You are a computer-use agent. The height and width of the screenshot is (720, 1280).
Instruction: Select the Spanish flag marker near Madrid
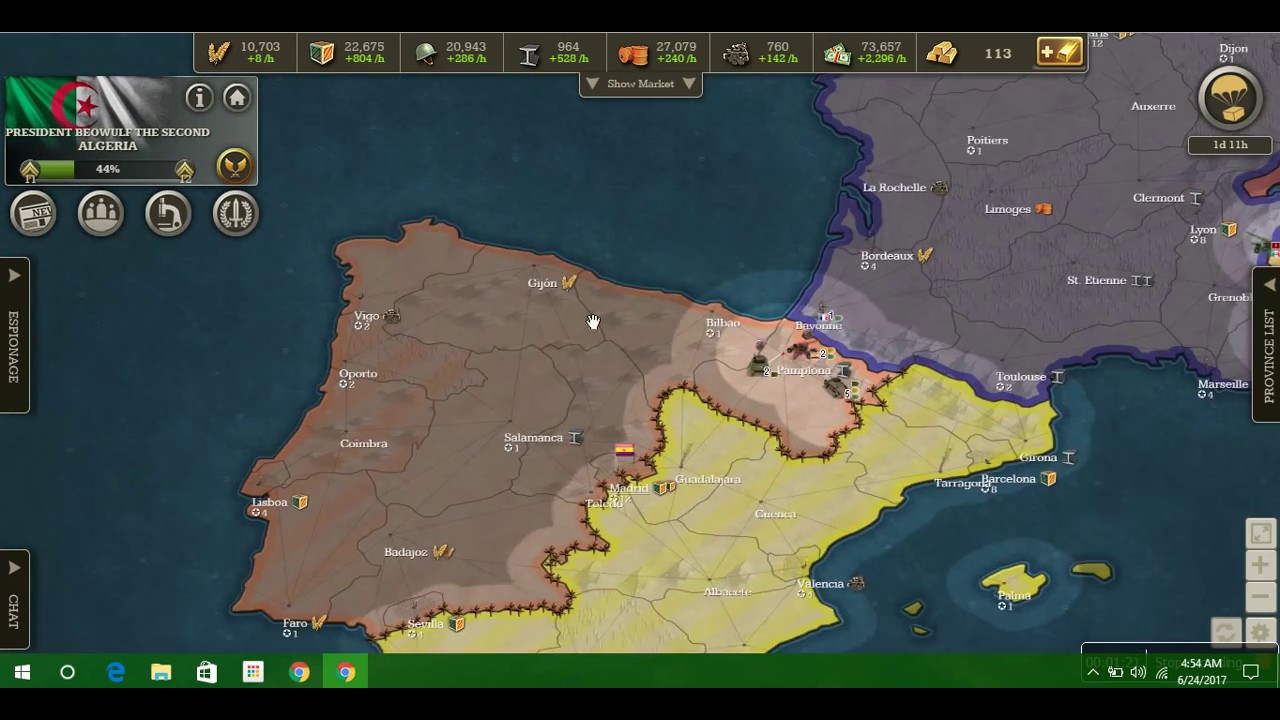tap(624, 452)
